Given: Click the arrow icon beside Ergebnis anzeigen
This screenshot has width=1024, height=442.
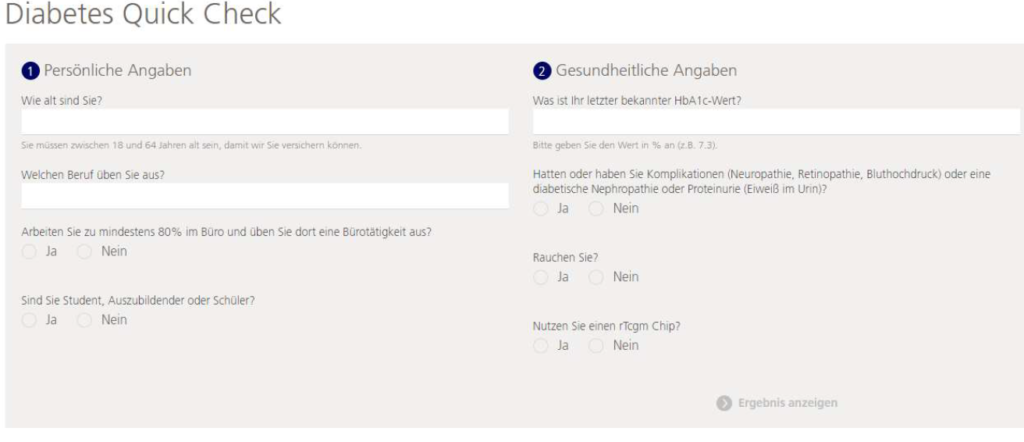Looking at the screenshot, I should 724,403.
